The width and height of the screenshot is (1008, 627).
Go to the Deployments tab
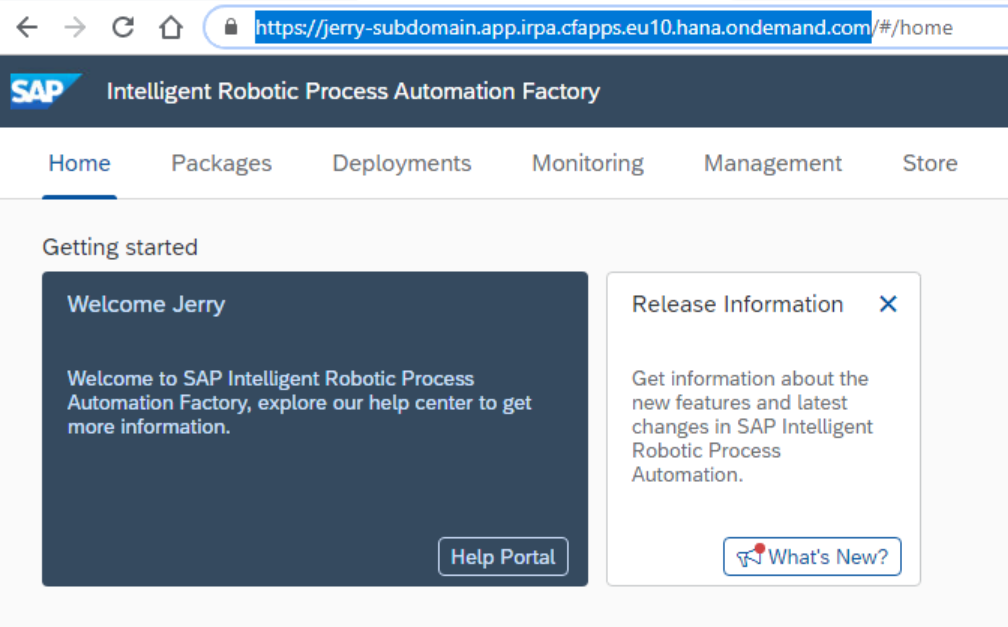click(x=401, y=163)
